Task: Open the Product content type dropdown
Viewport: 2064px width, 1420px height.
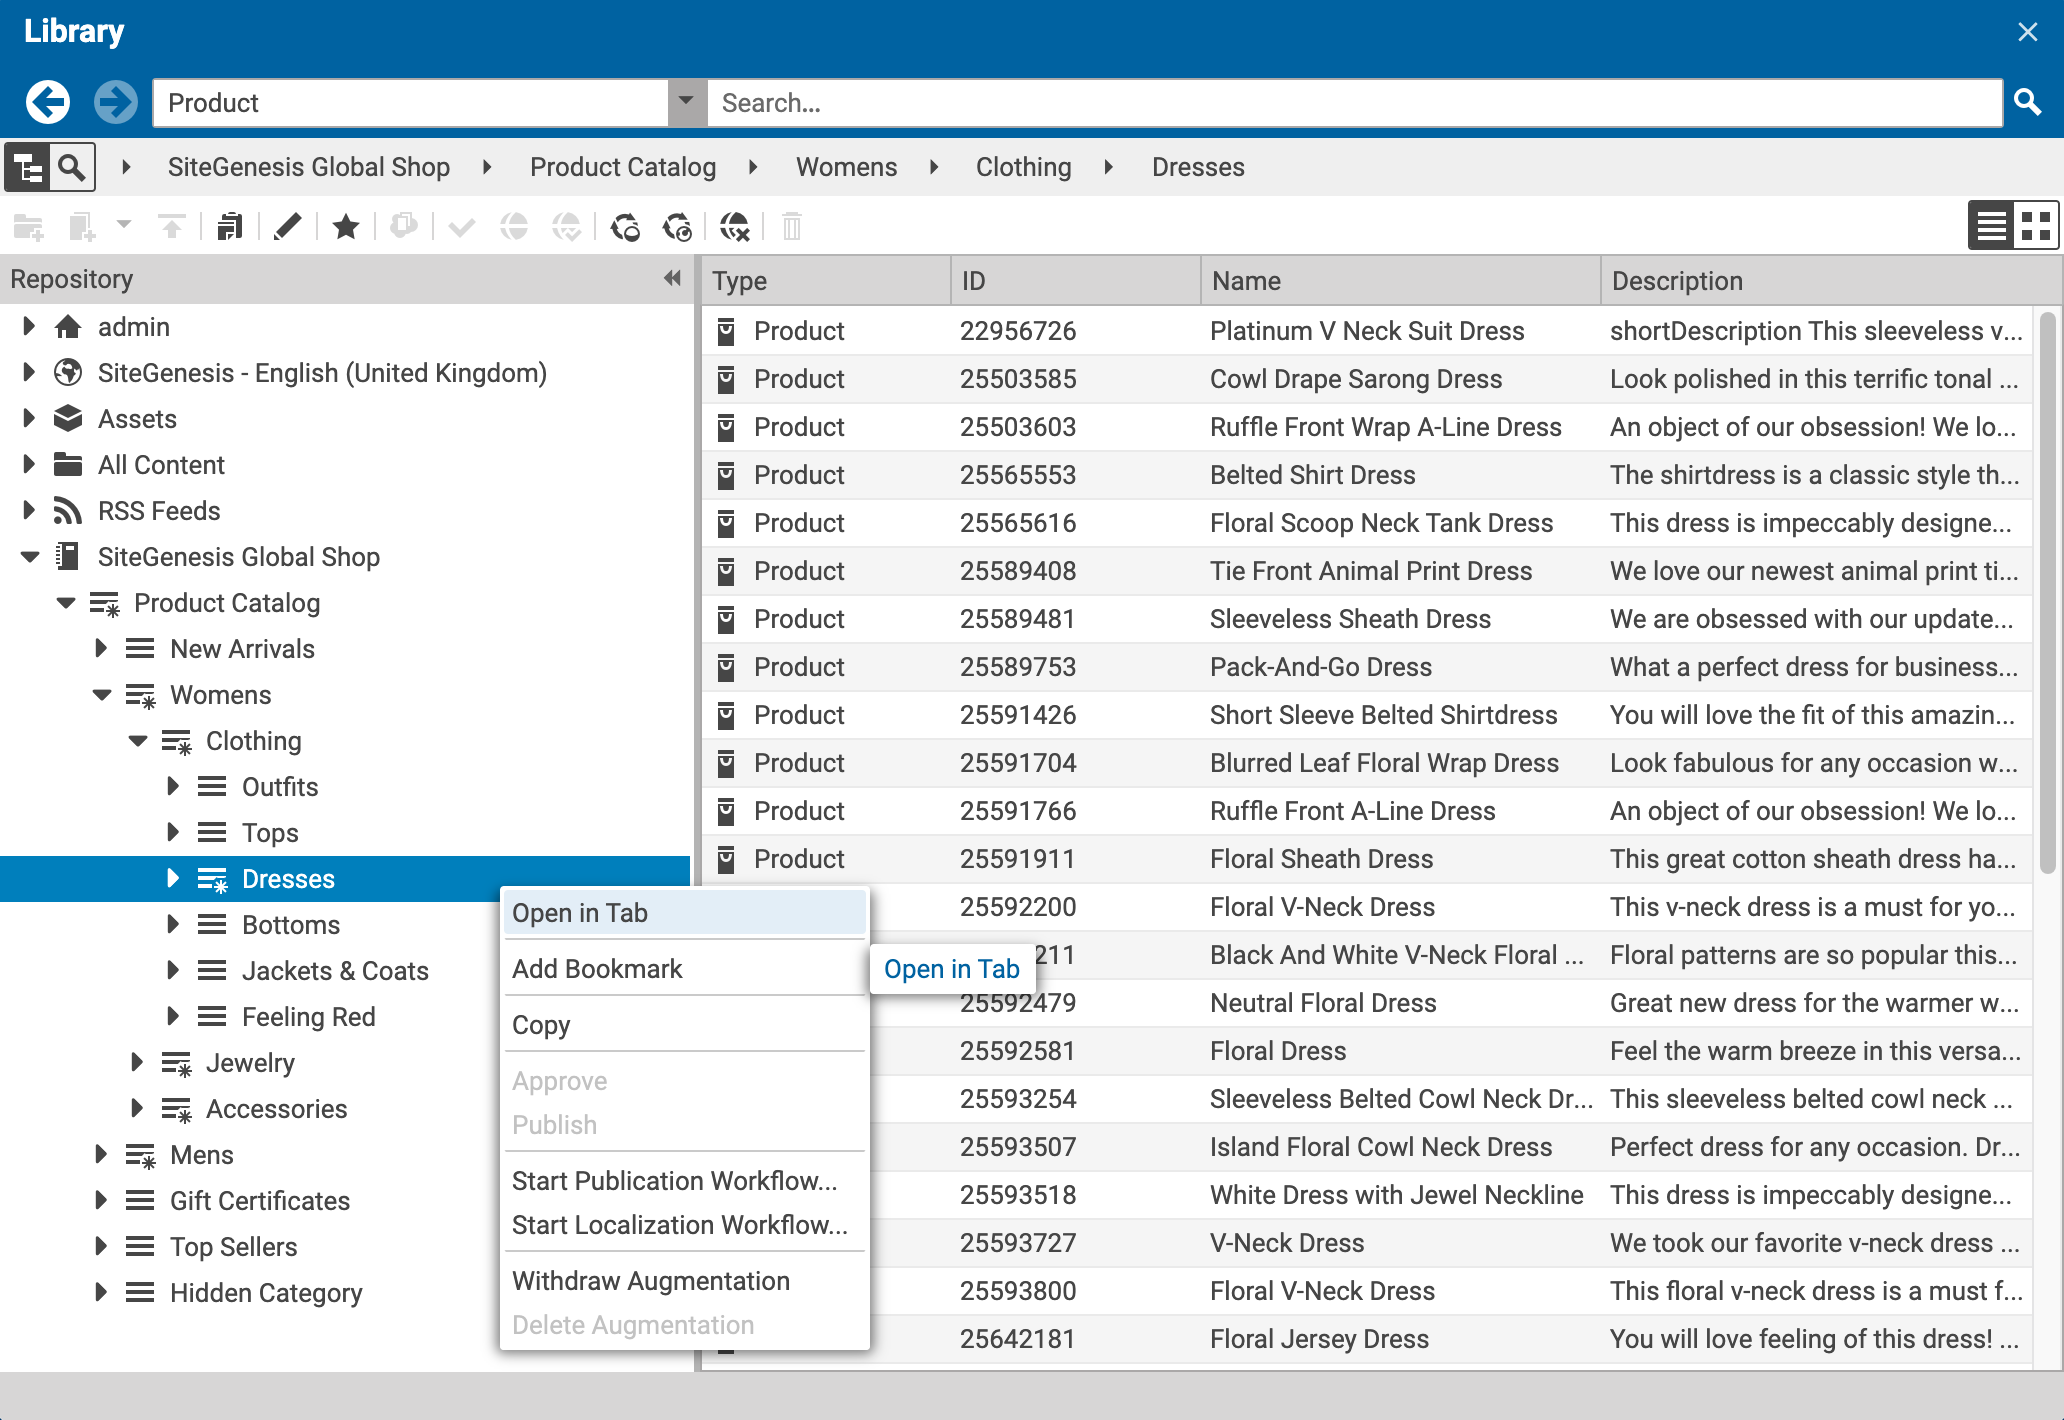Action: tap(686, 102)
